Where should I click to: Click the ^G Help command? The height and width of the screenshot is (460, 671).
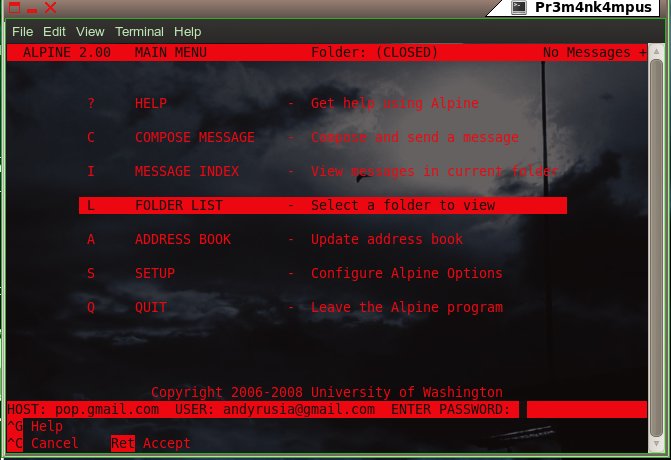coord(35,426)
